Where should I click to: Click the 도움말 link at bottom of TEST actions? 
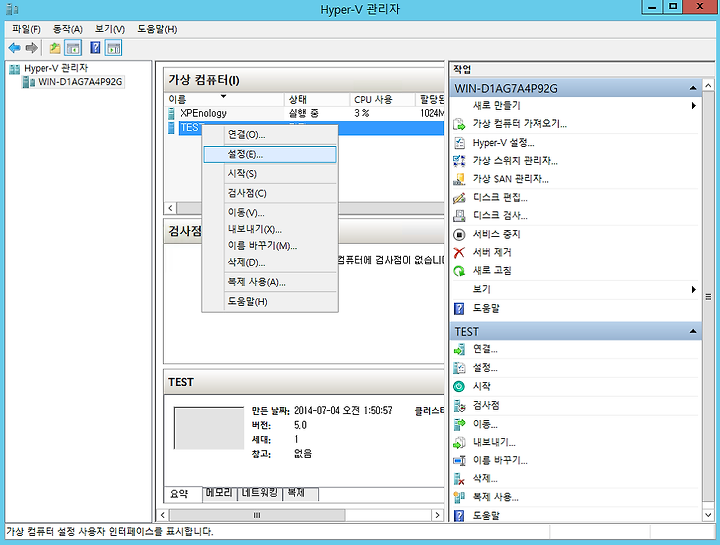486,516
